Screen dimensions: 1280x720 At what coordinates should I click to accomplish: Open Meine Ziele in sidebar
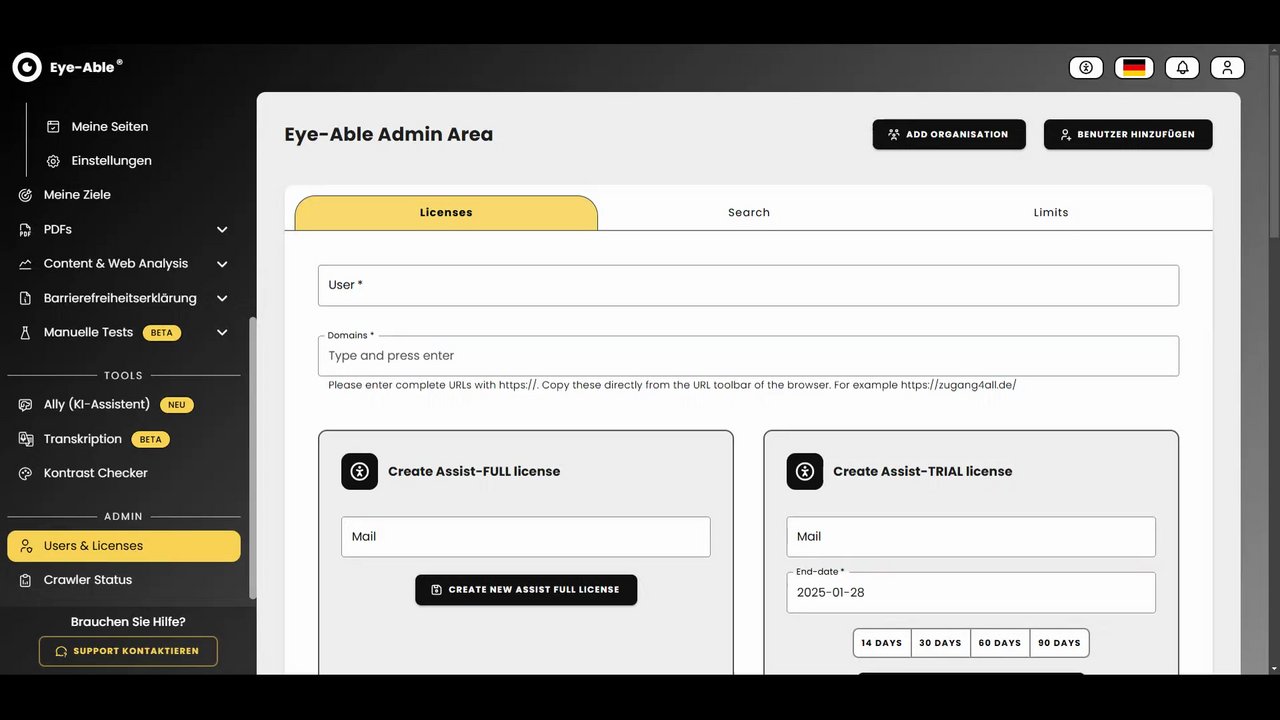pyautogui.click(x=77, y=195)
